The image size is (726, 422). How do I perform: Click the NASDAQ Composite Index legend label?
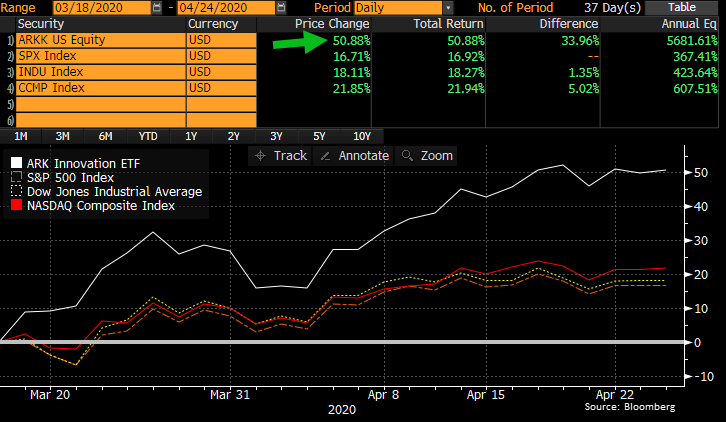pyautogui.click(x=101, y=206)
